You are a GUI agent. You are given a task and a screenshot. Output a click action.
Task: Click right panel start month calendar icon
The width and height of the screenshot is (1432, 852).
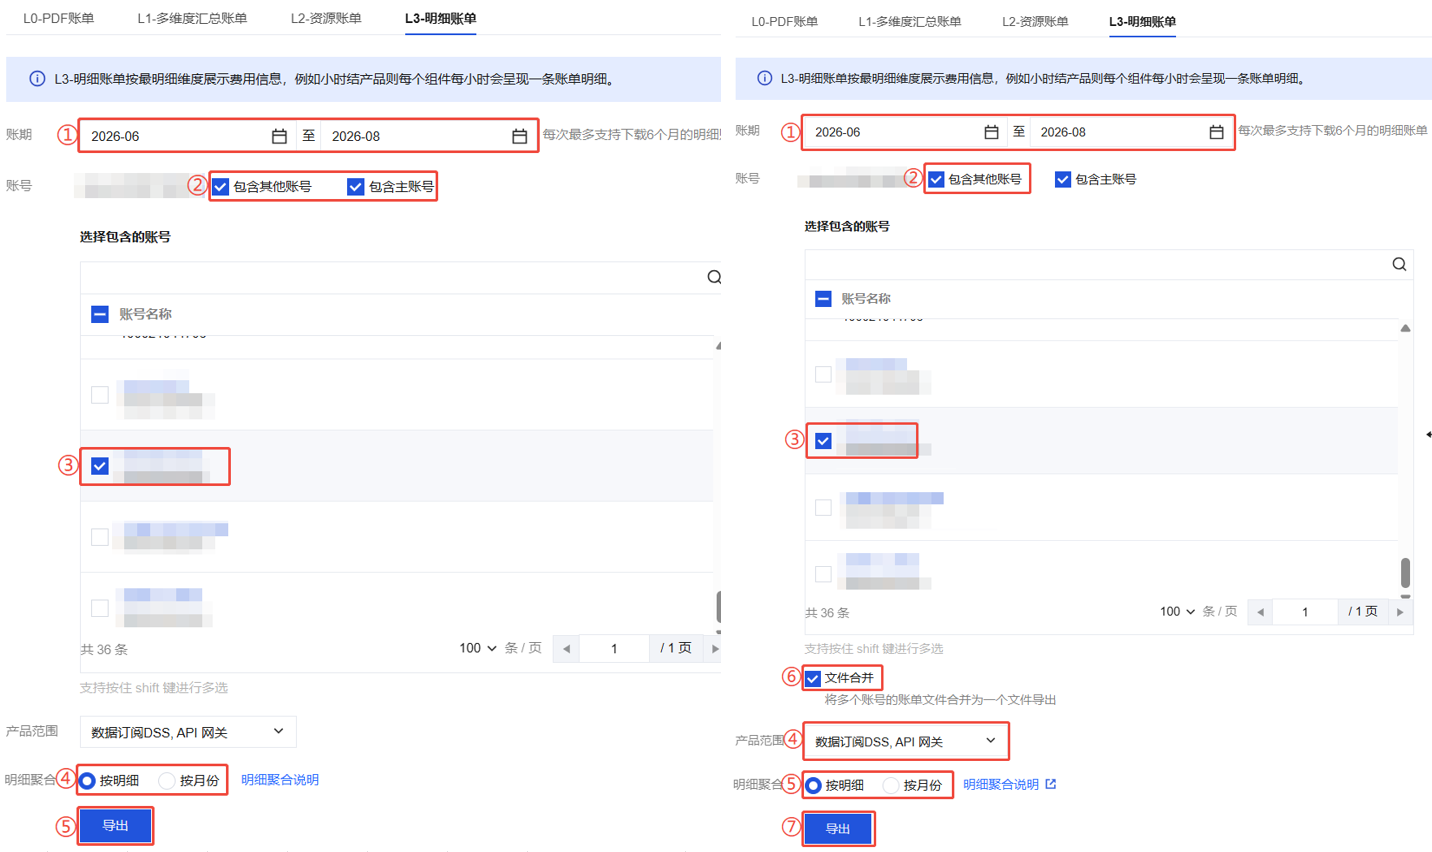click(x=991, y=132)
